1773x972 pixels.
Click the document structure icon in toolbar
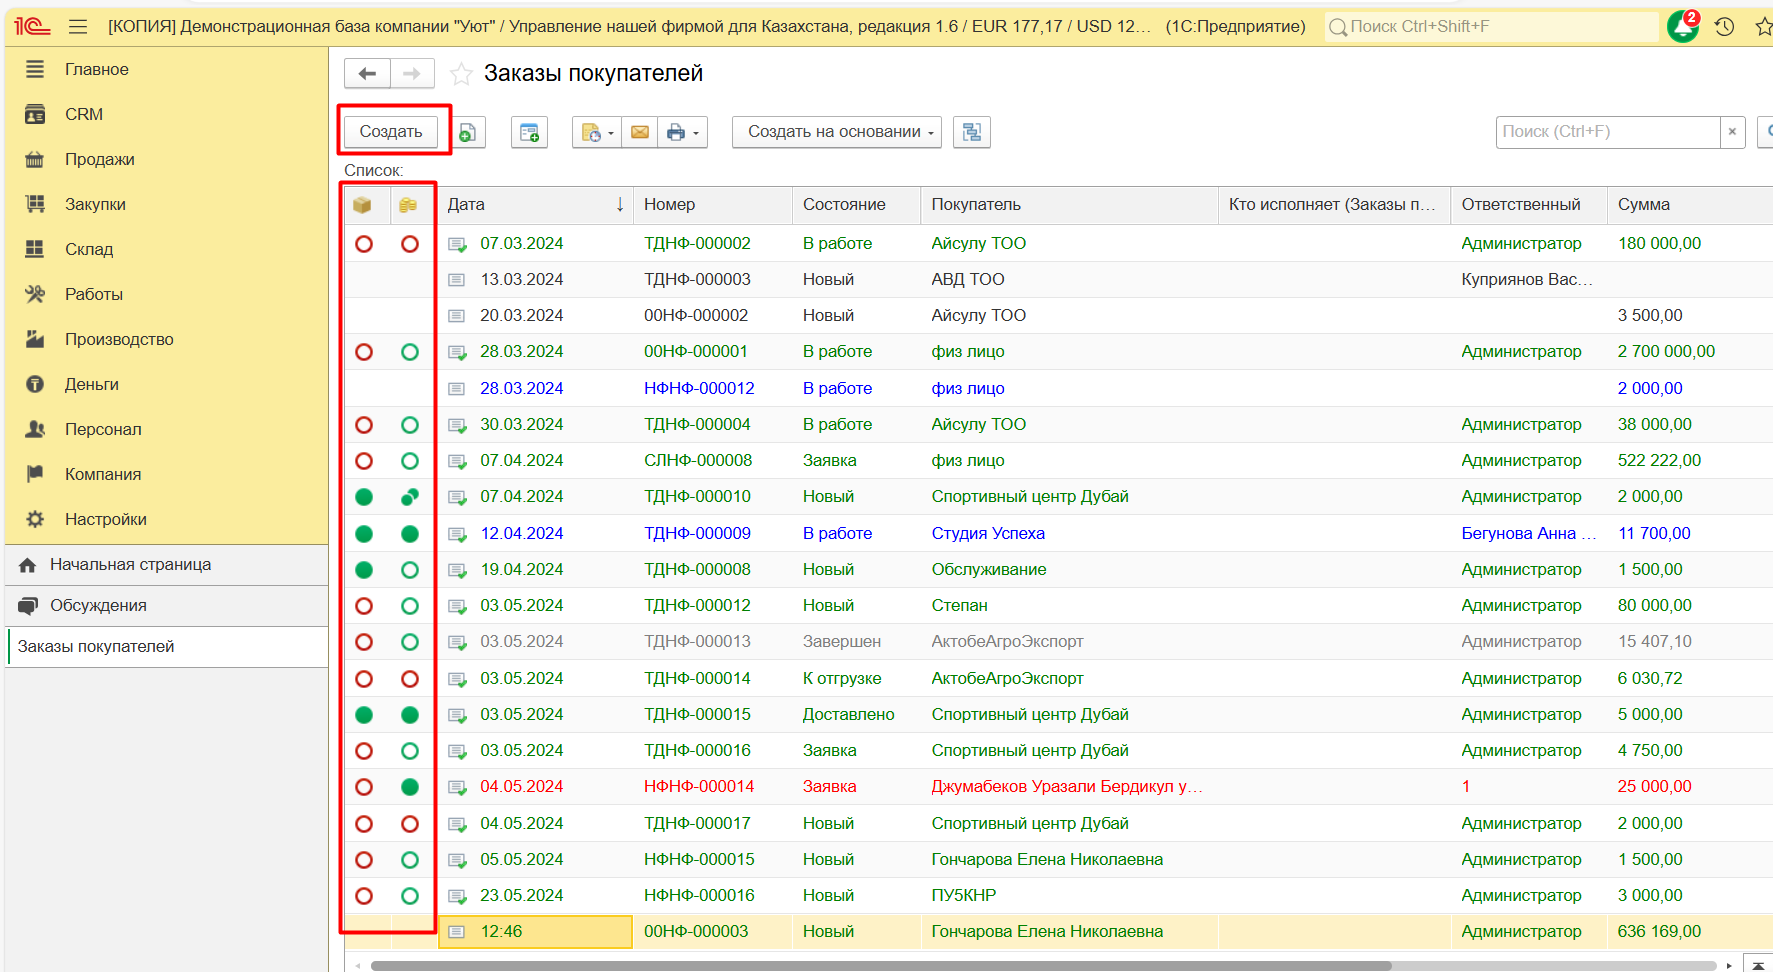tap(971, 132)
